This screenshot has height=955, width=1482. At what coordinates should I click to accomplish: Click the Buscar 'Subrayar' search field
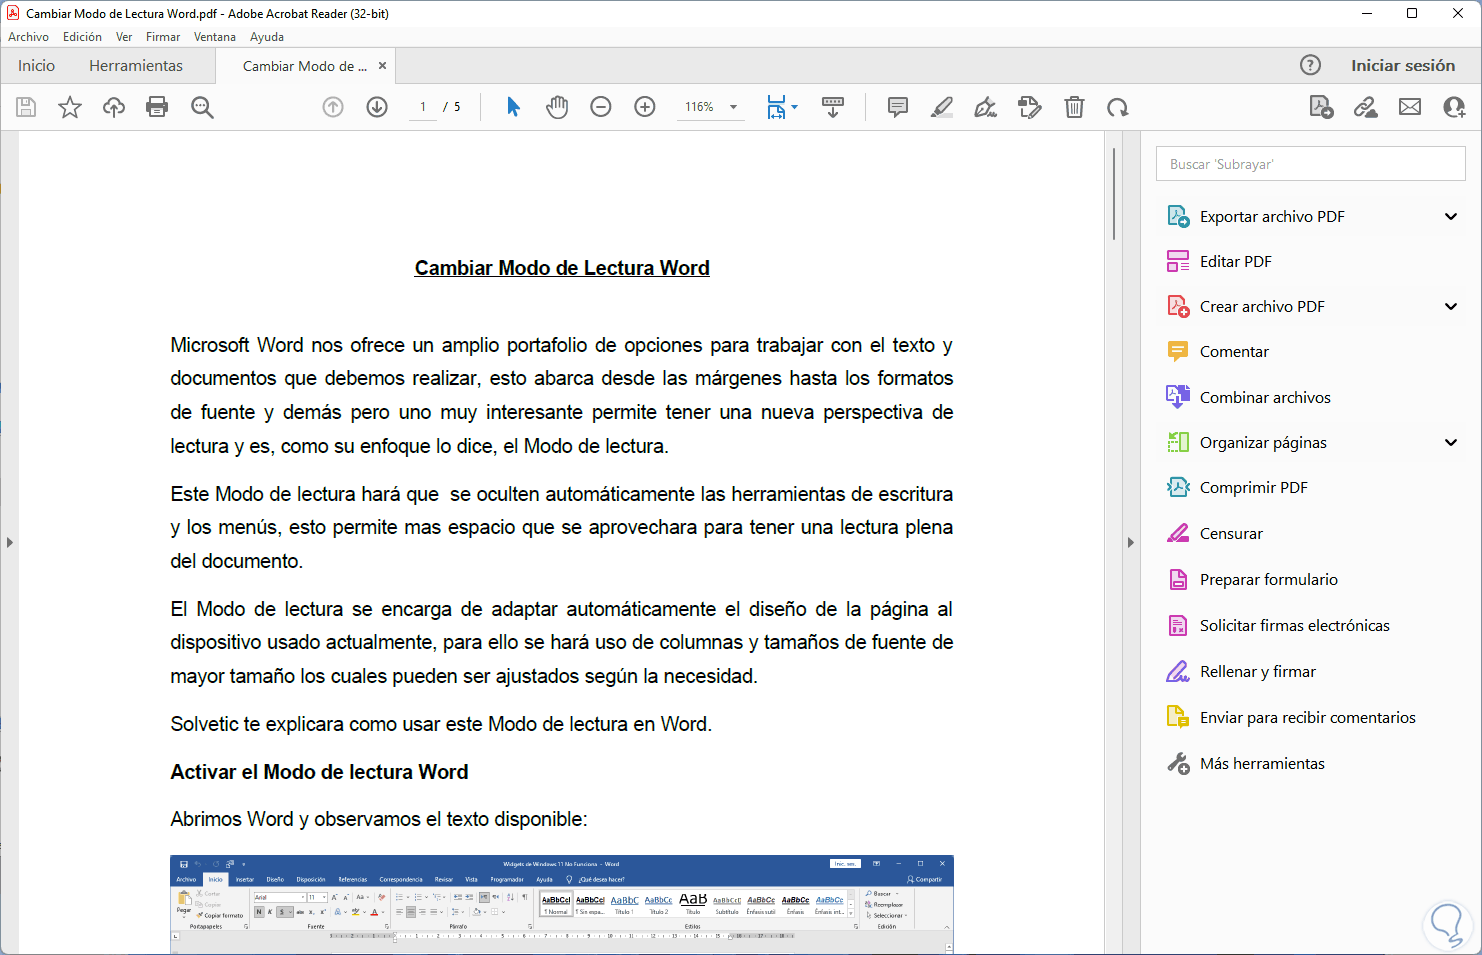pyautogui.click(x=1310, y=164)
